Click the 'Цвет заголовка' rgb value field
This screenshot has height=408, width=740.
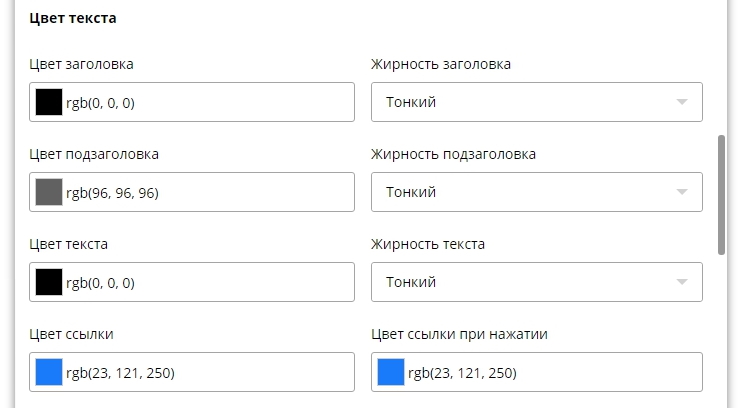tap(205, 102)
